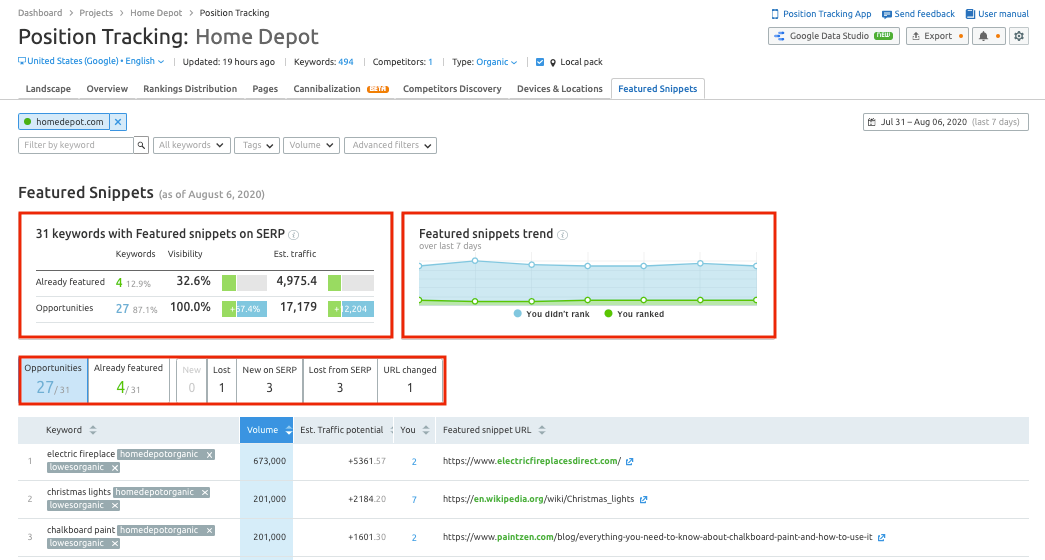Click the electricfireplacesdirect.com URL
The height and width of the screenshot is (560, 1045).
point(532,461)
